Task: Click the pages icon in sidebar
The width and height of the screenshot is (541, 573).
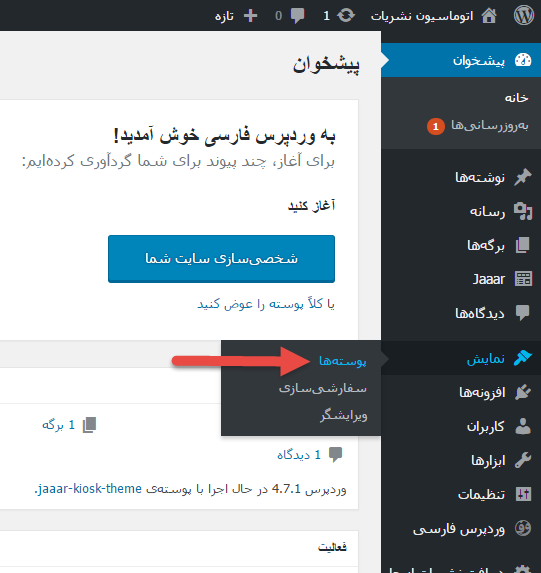Action: [x=523, y=245]
